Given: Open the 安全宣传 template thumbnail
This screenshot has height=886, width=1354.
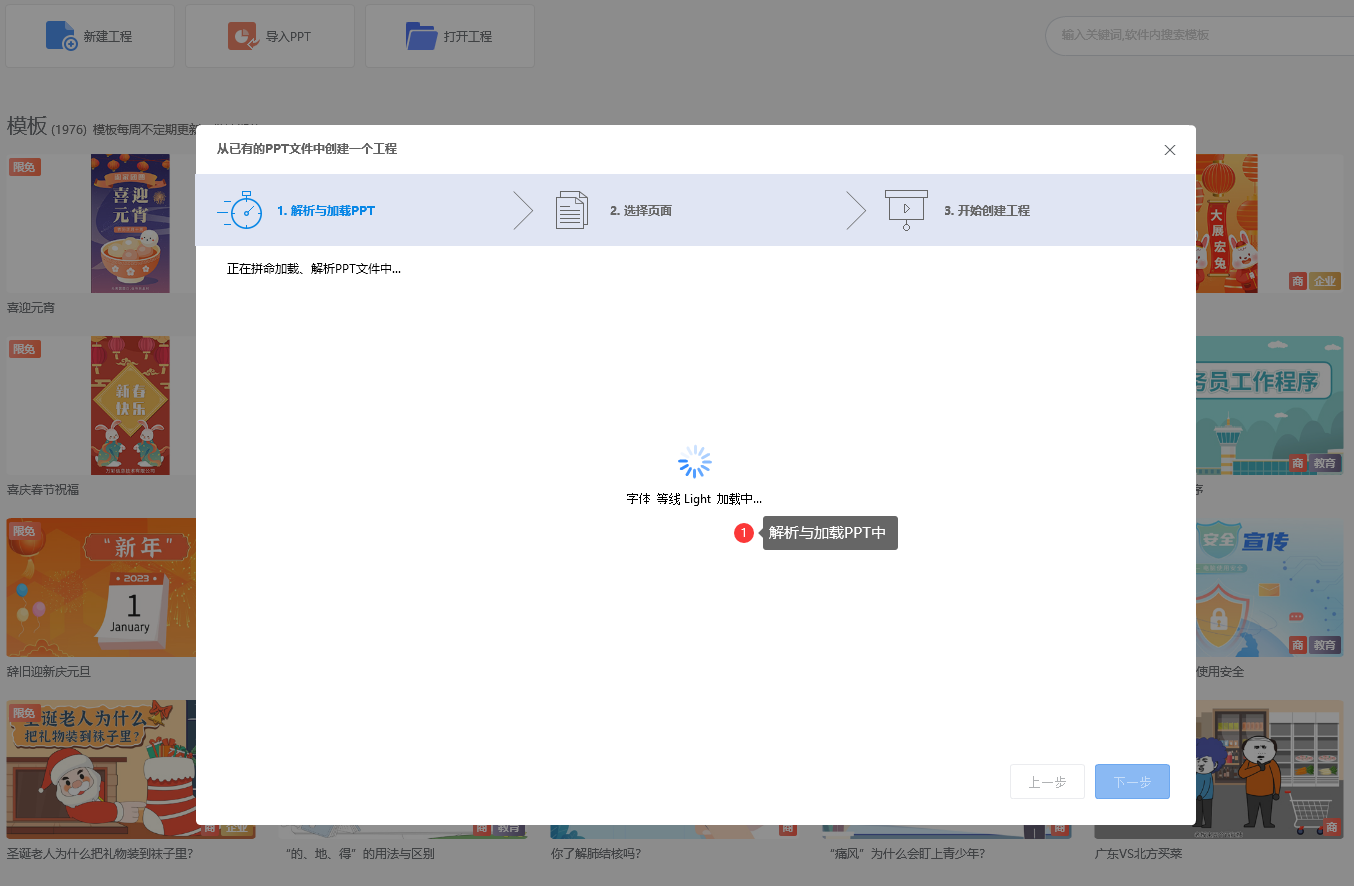Looking at the screenshot, I should tap(1269, 587).
